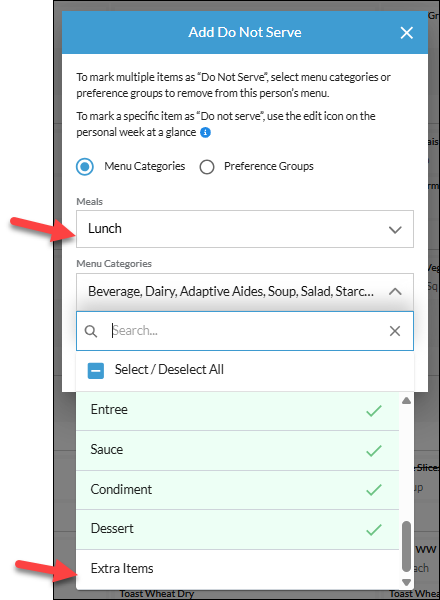The width and height of the screenshot is (440, 600).
Task: Select the Menu Categories radio button
Action: click(85, 167)
